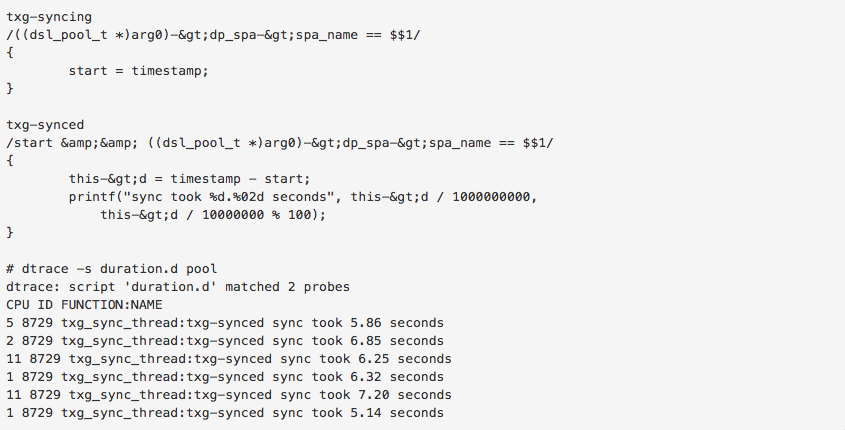Click the row reporting 6.25 seconds

point(228,359)
